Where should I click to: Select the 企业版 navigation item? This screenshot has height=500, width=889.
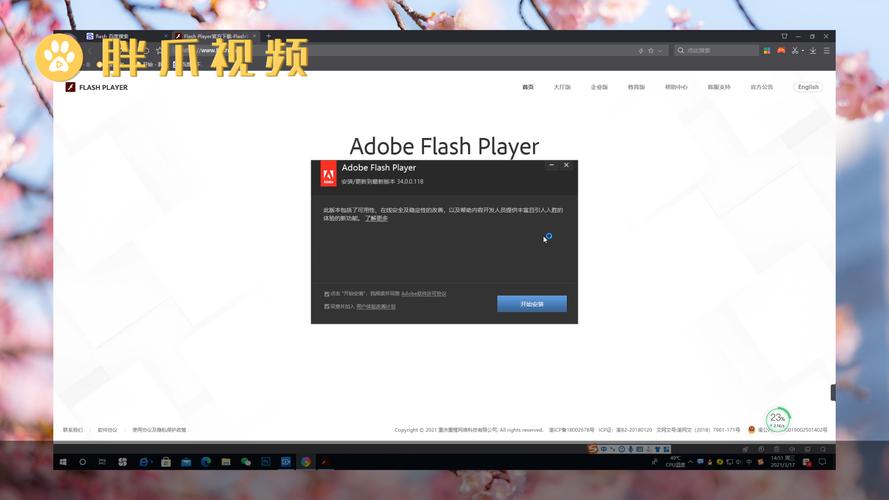click(599, 87)
